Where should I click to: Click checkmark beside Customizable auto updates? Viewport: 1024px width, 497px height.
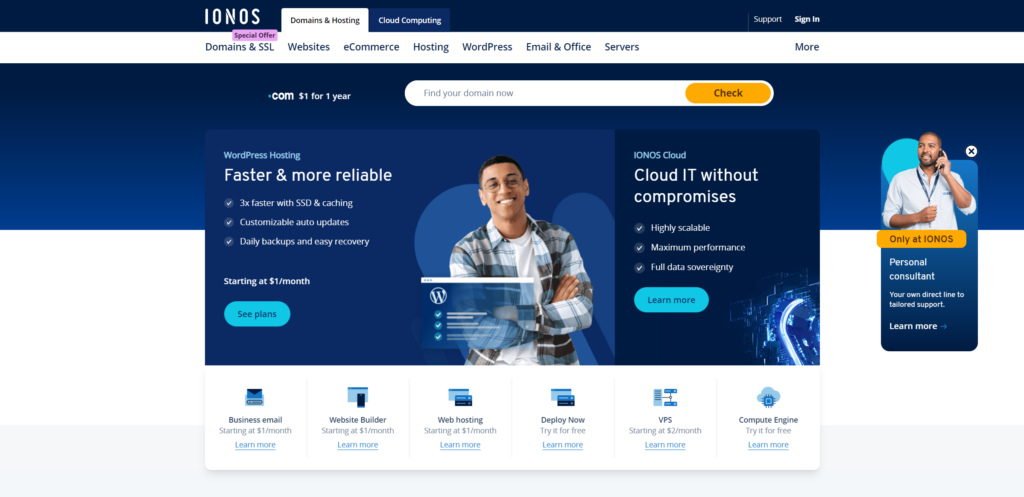[229, 222]
